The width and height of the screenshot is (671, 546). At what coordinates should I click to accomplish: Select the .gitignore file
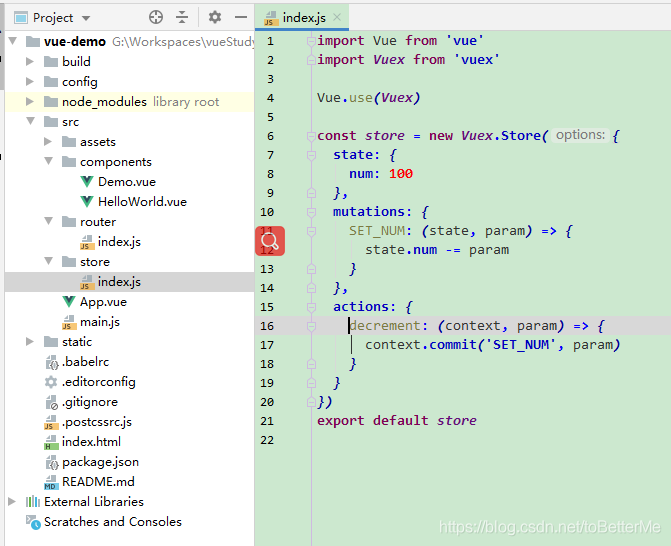coord(90,402)
